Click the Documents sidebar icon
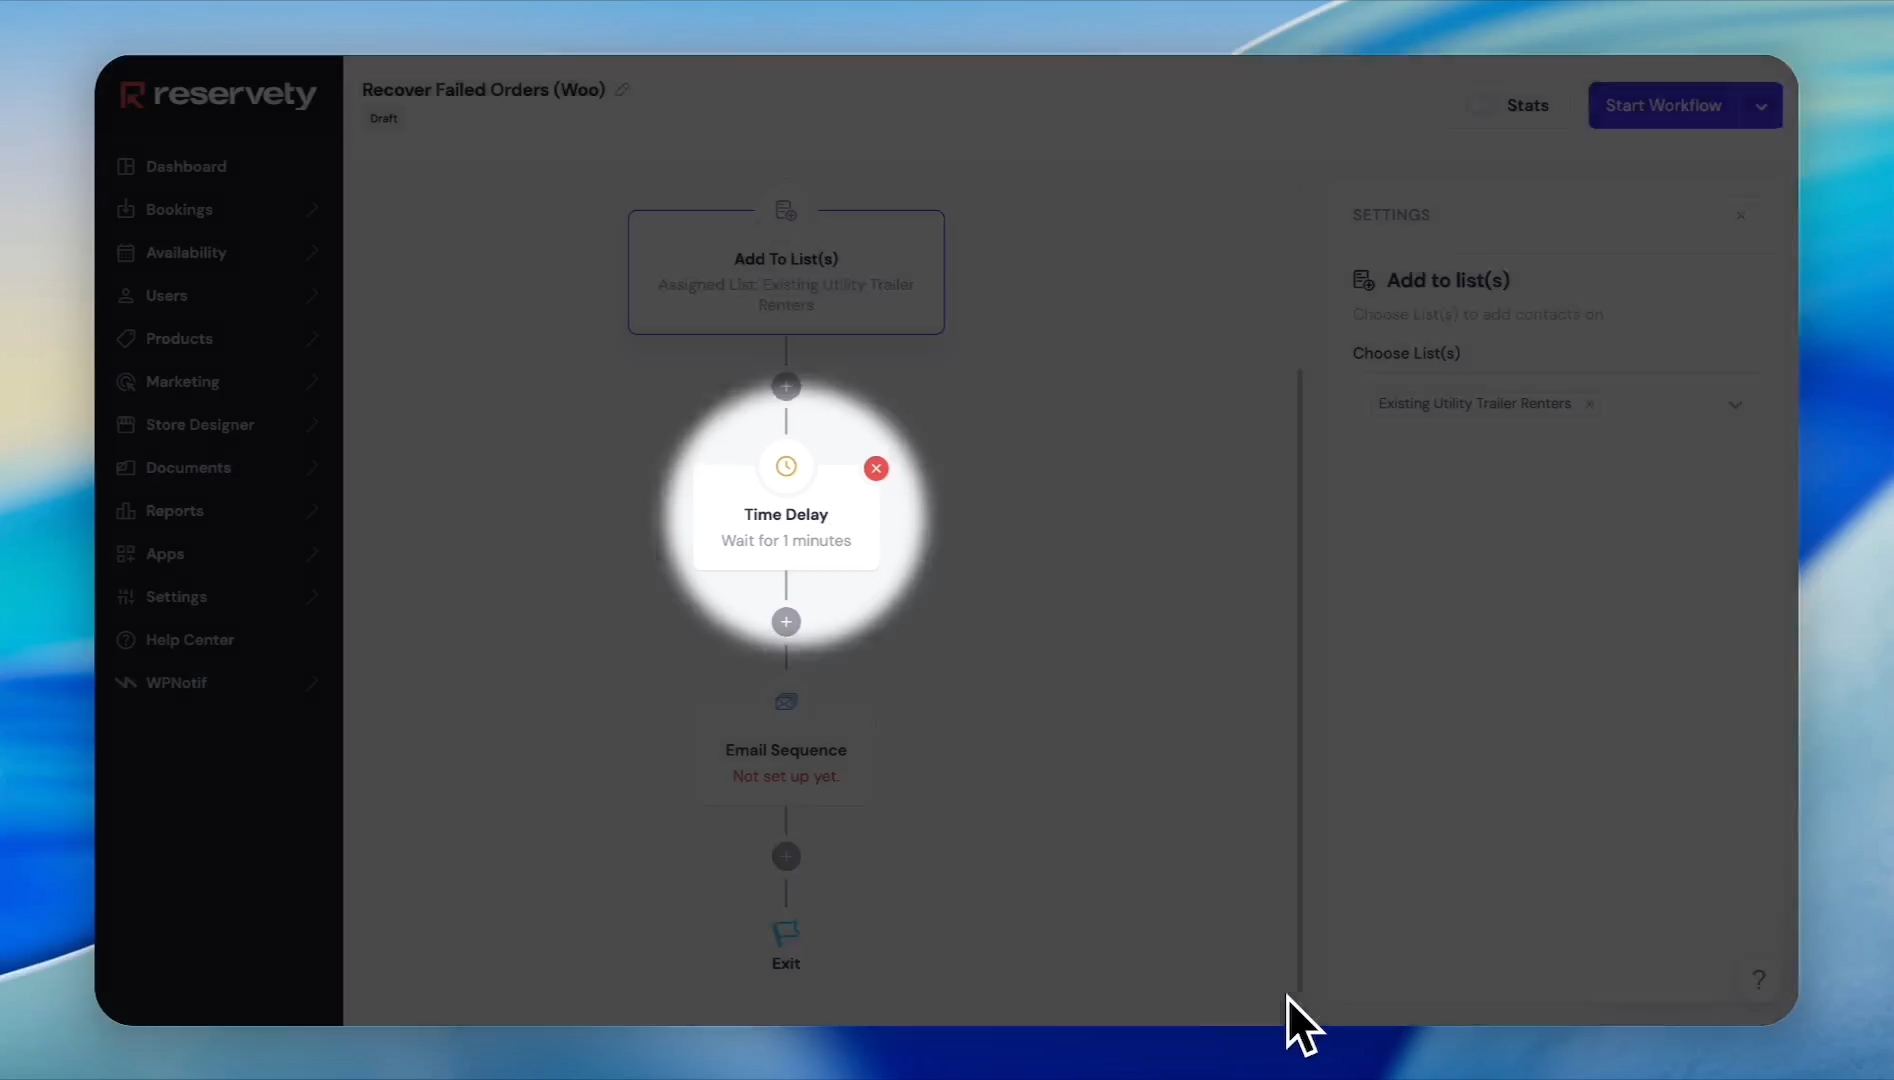The width and height of the screenshot is (1894, 1080). (x=125, y=467)
